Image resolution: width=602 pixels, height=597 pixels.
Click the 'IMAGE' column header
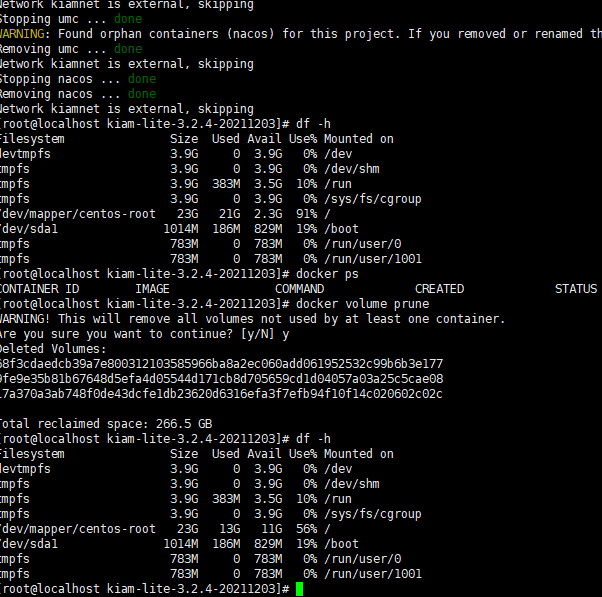click(152, 289)
